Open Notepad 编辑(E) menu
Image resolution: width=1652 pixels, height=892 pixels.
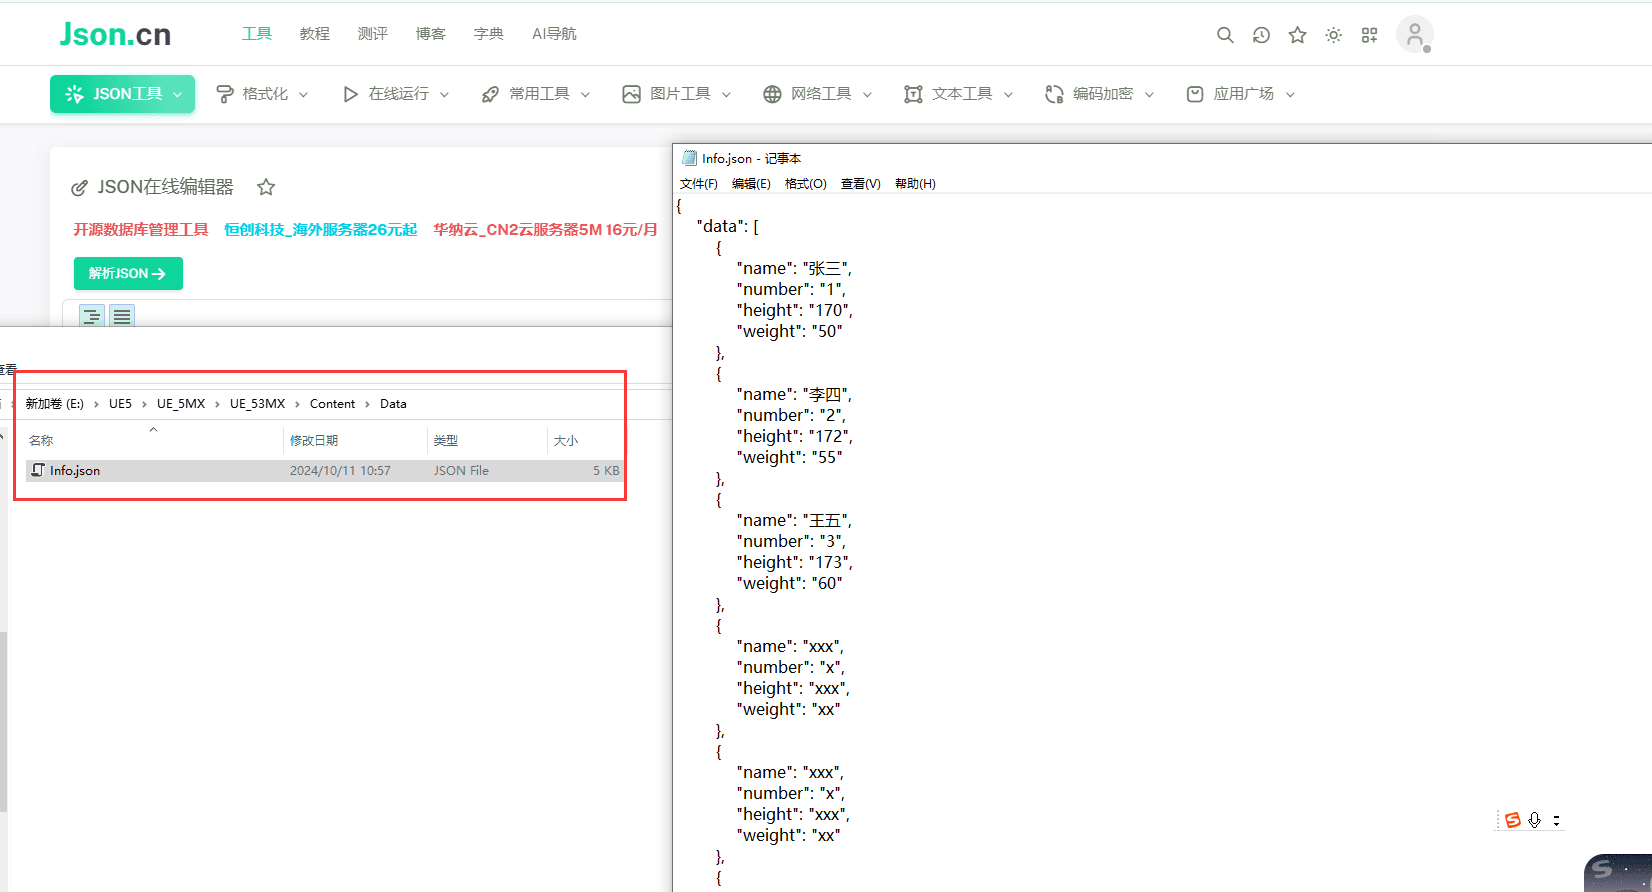[x=751, y=184]
